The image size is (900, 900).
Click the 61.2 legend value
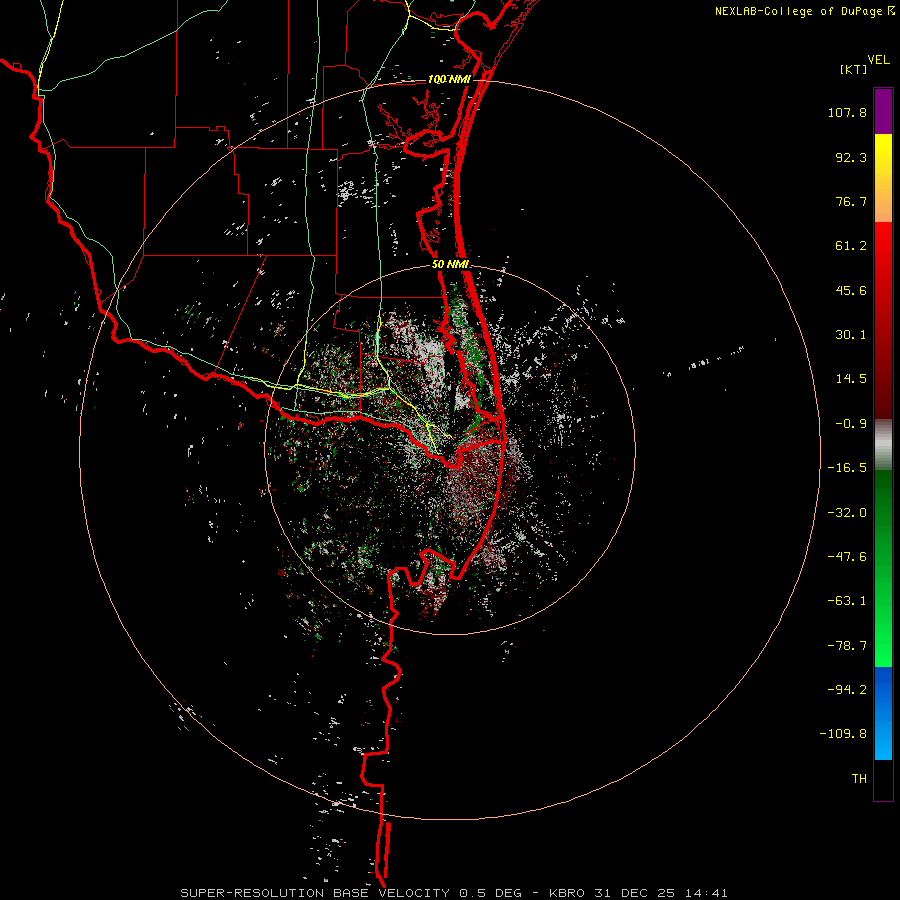tap(851, 246)
